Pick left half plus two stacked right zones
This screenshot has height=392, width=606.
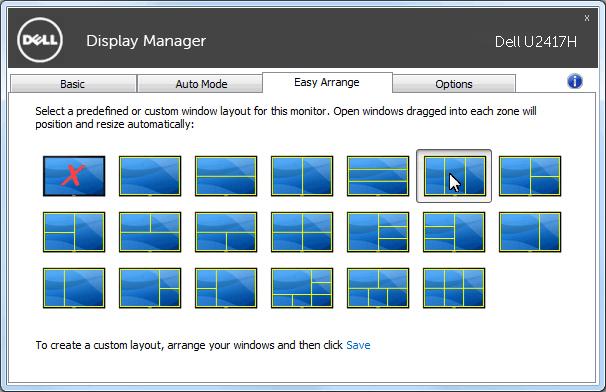530,176
